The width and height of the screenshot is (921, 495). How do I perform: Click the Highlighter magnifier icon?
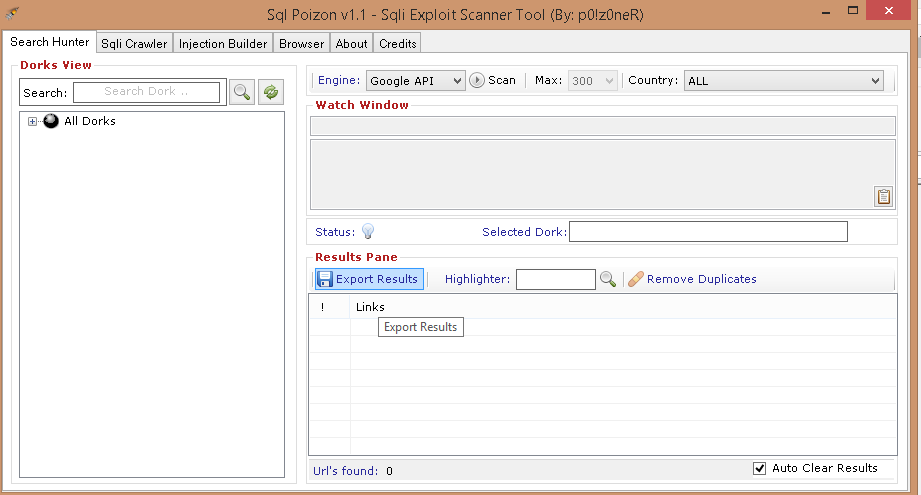pos(608,279)
